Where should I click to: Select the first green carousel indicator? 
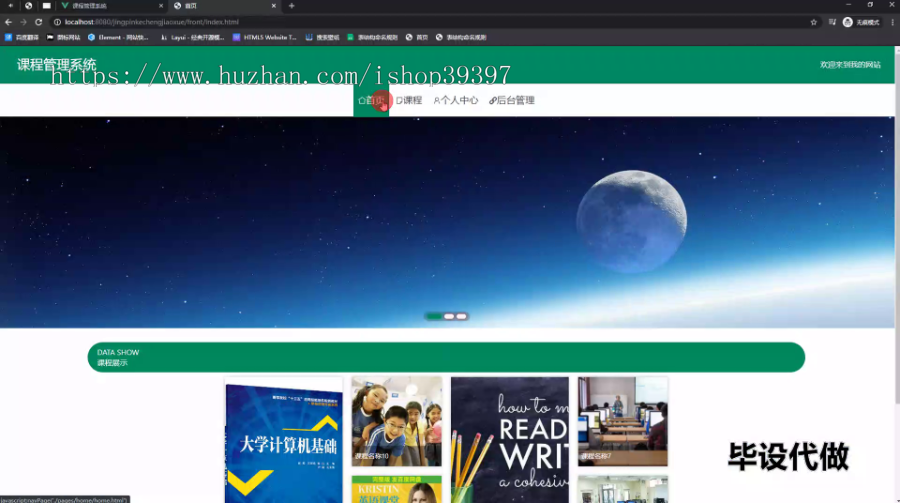click(x=434, y=316)
